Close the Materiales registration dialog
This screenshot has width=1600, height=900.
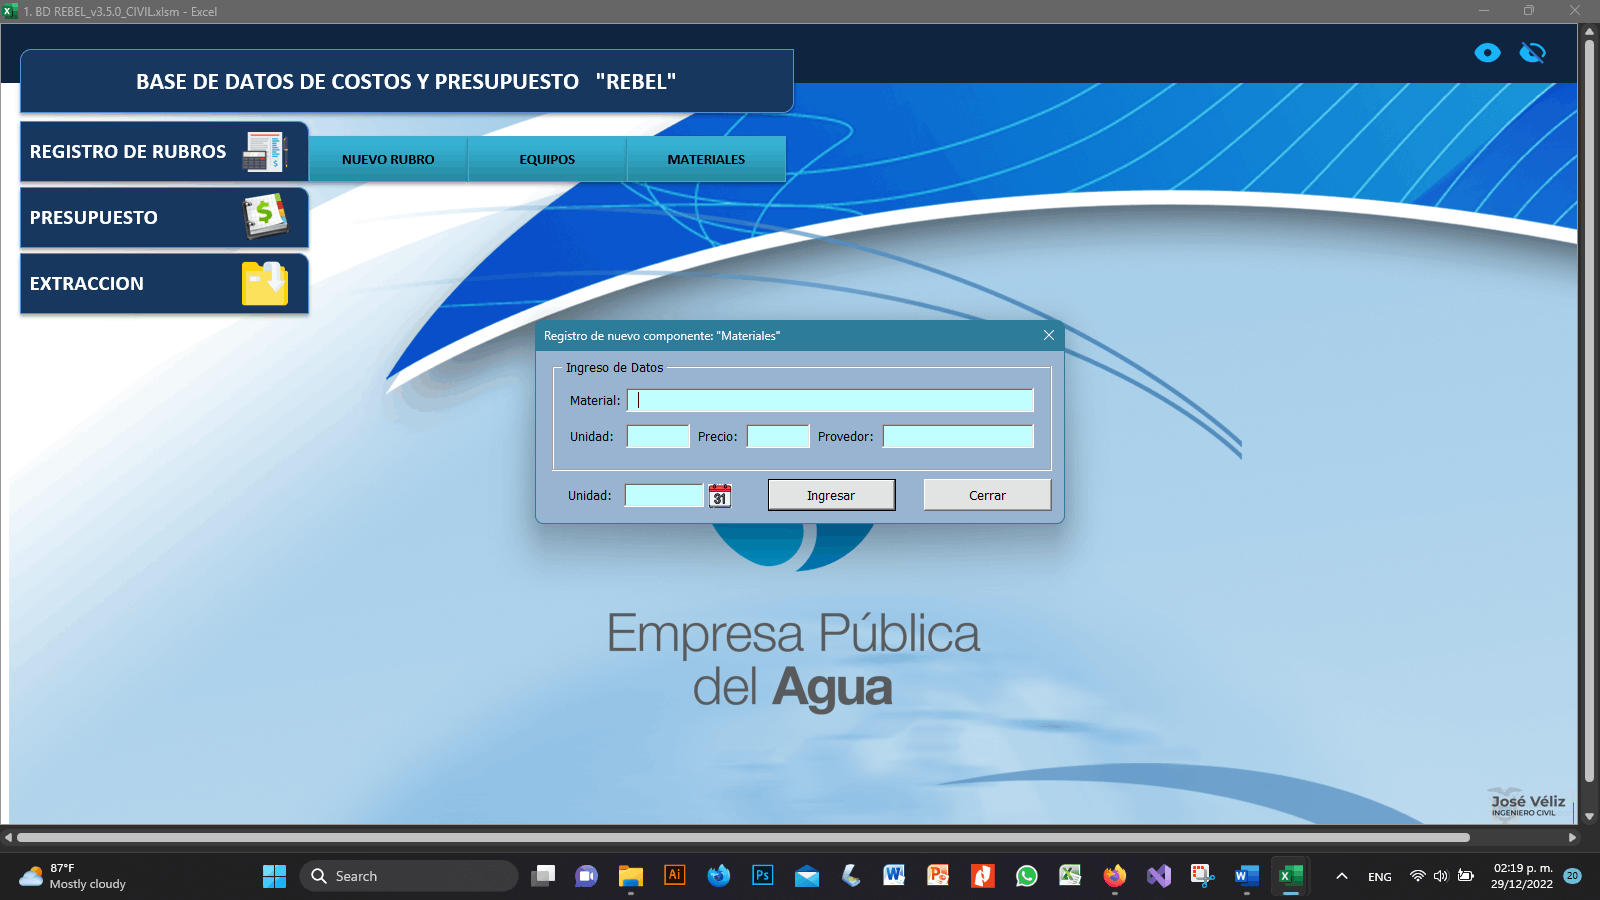pyautogui.click(x=1049, y=335)
